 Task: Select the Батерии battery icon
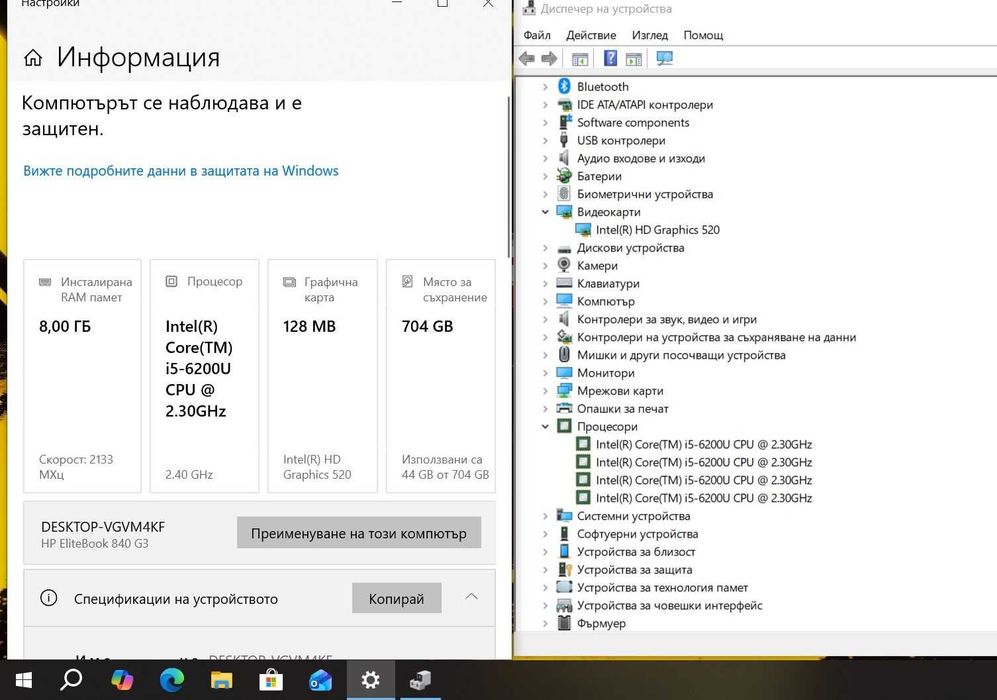click(564, 175)
